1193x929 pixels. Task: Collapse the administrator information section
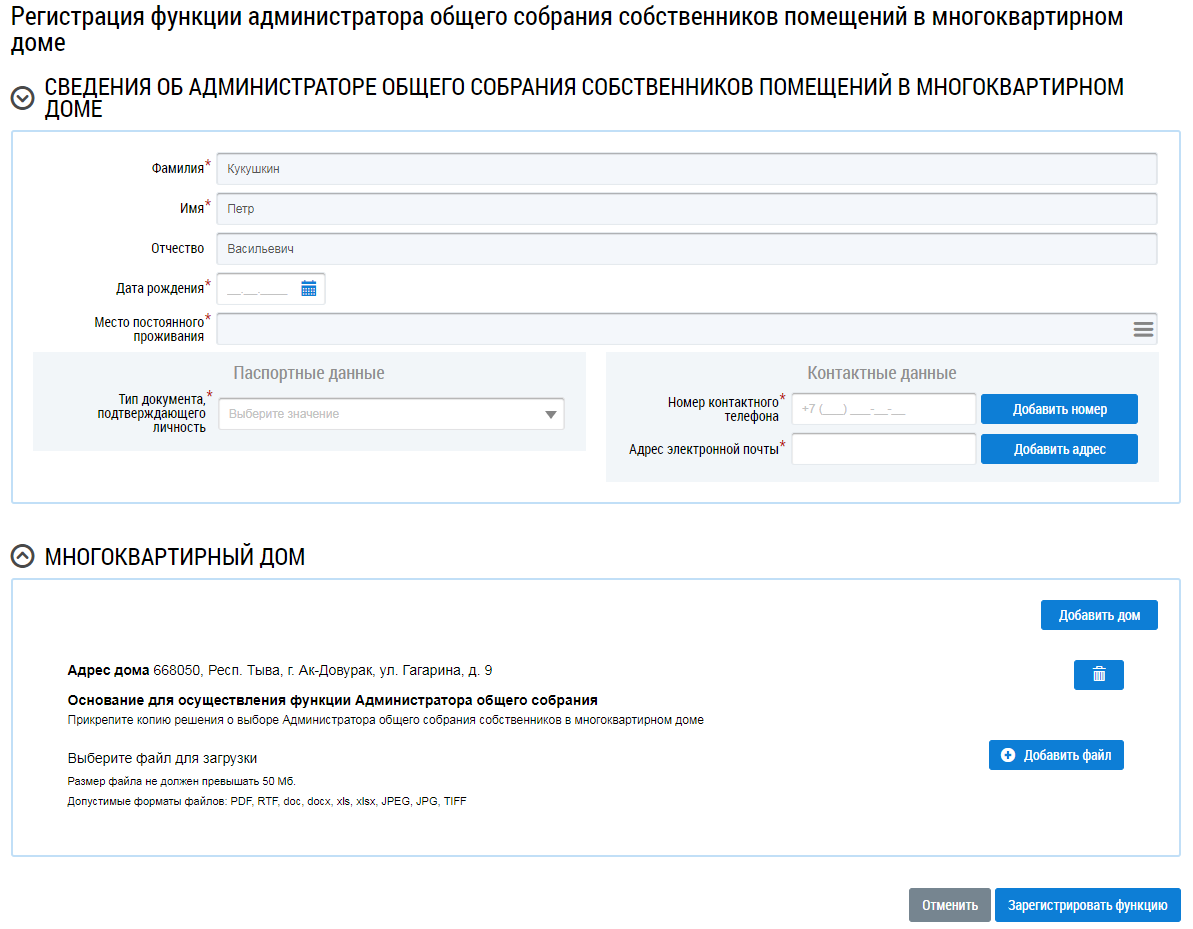tap(22, 98)
